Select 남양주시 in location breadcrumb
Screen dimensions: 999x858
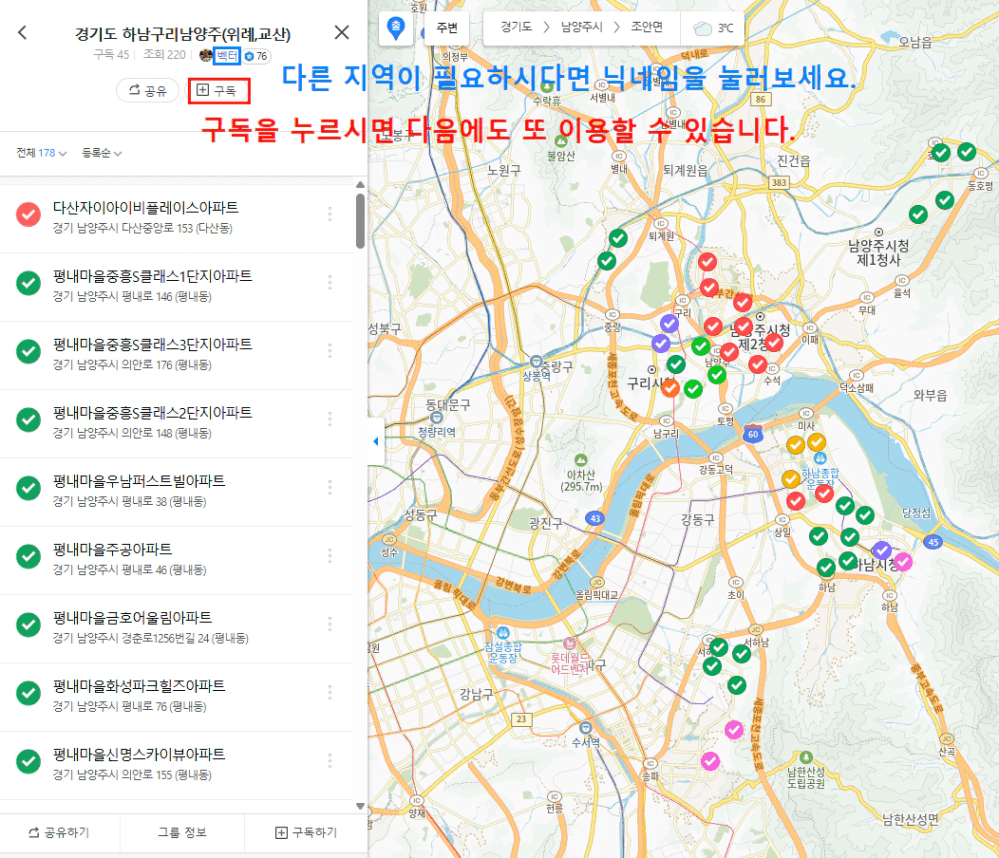(x=582, y=27)
